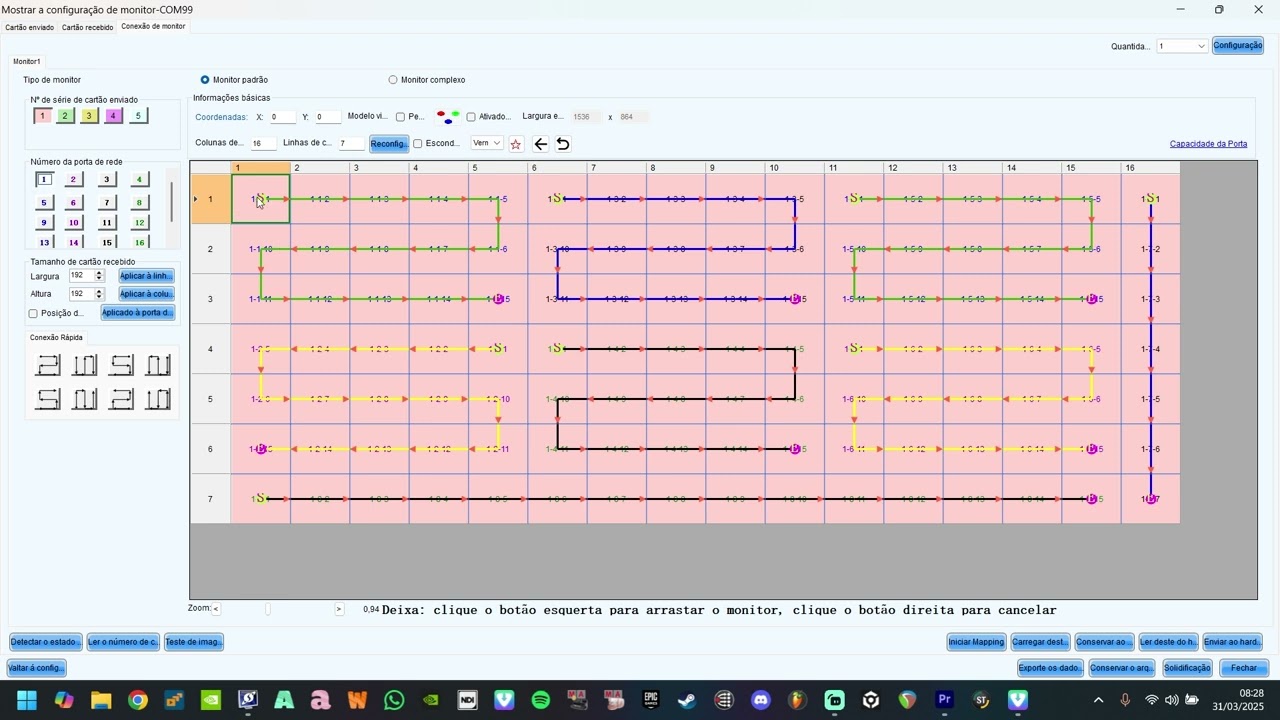Click the Solidificação button
This screenshot has height=720, width=1280.
pyautogui.click(x=1188, y=668)
